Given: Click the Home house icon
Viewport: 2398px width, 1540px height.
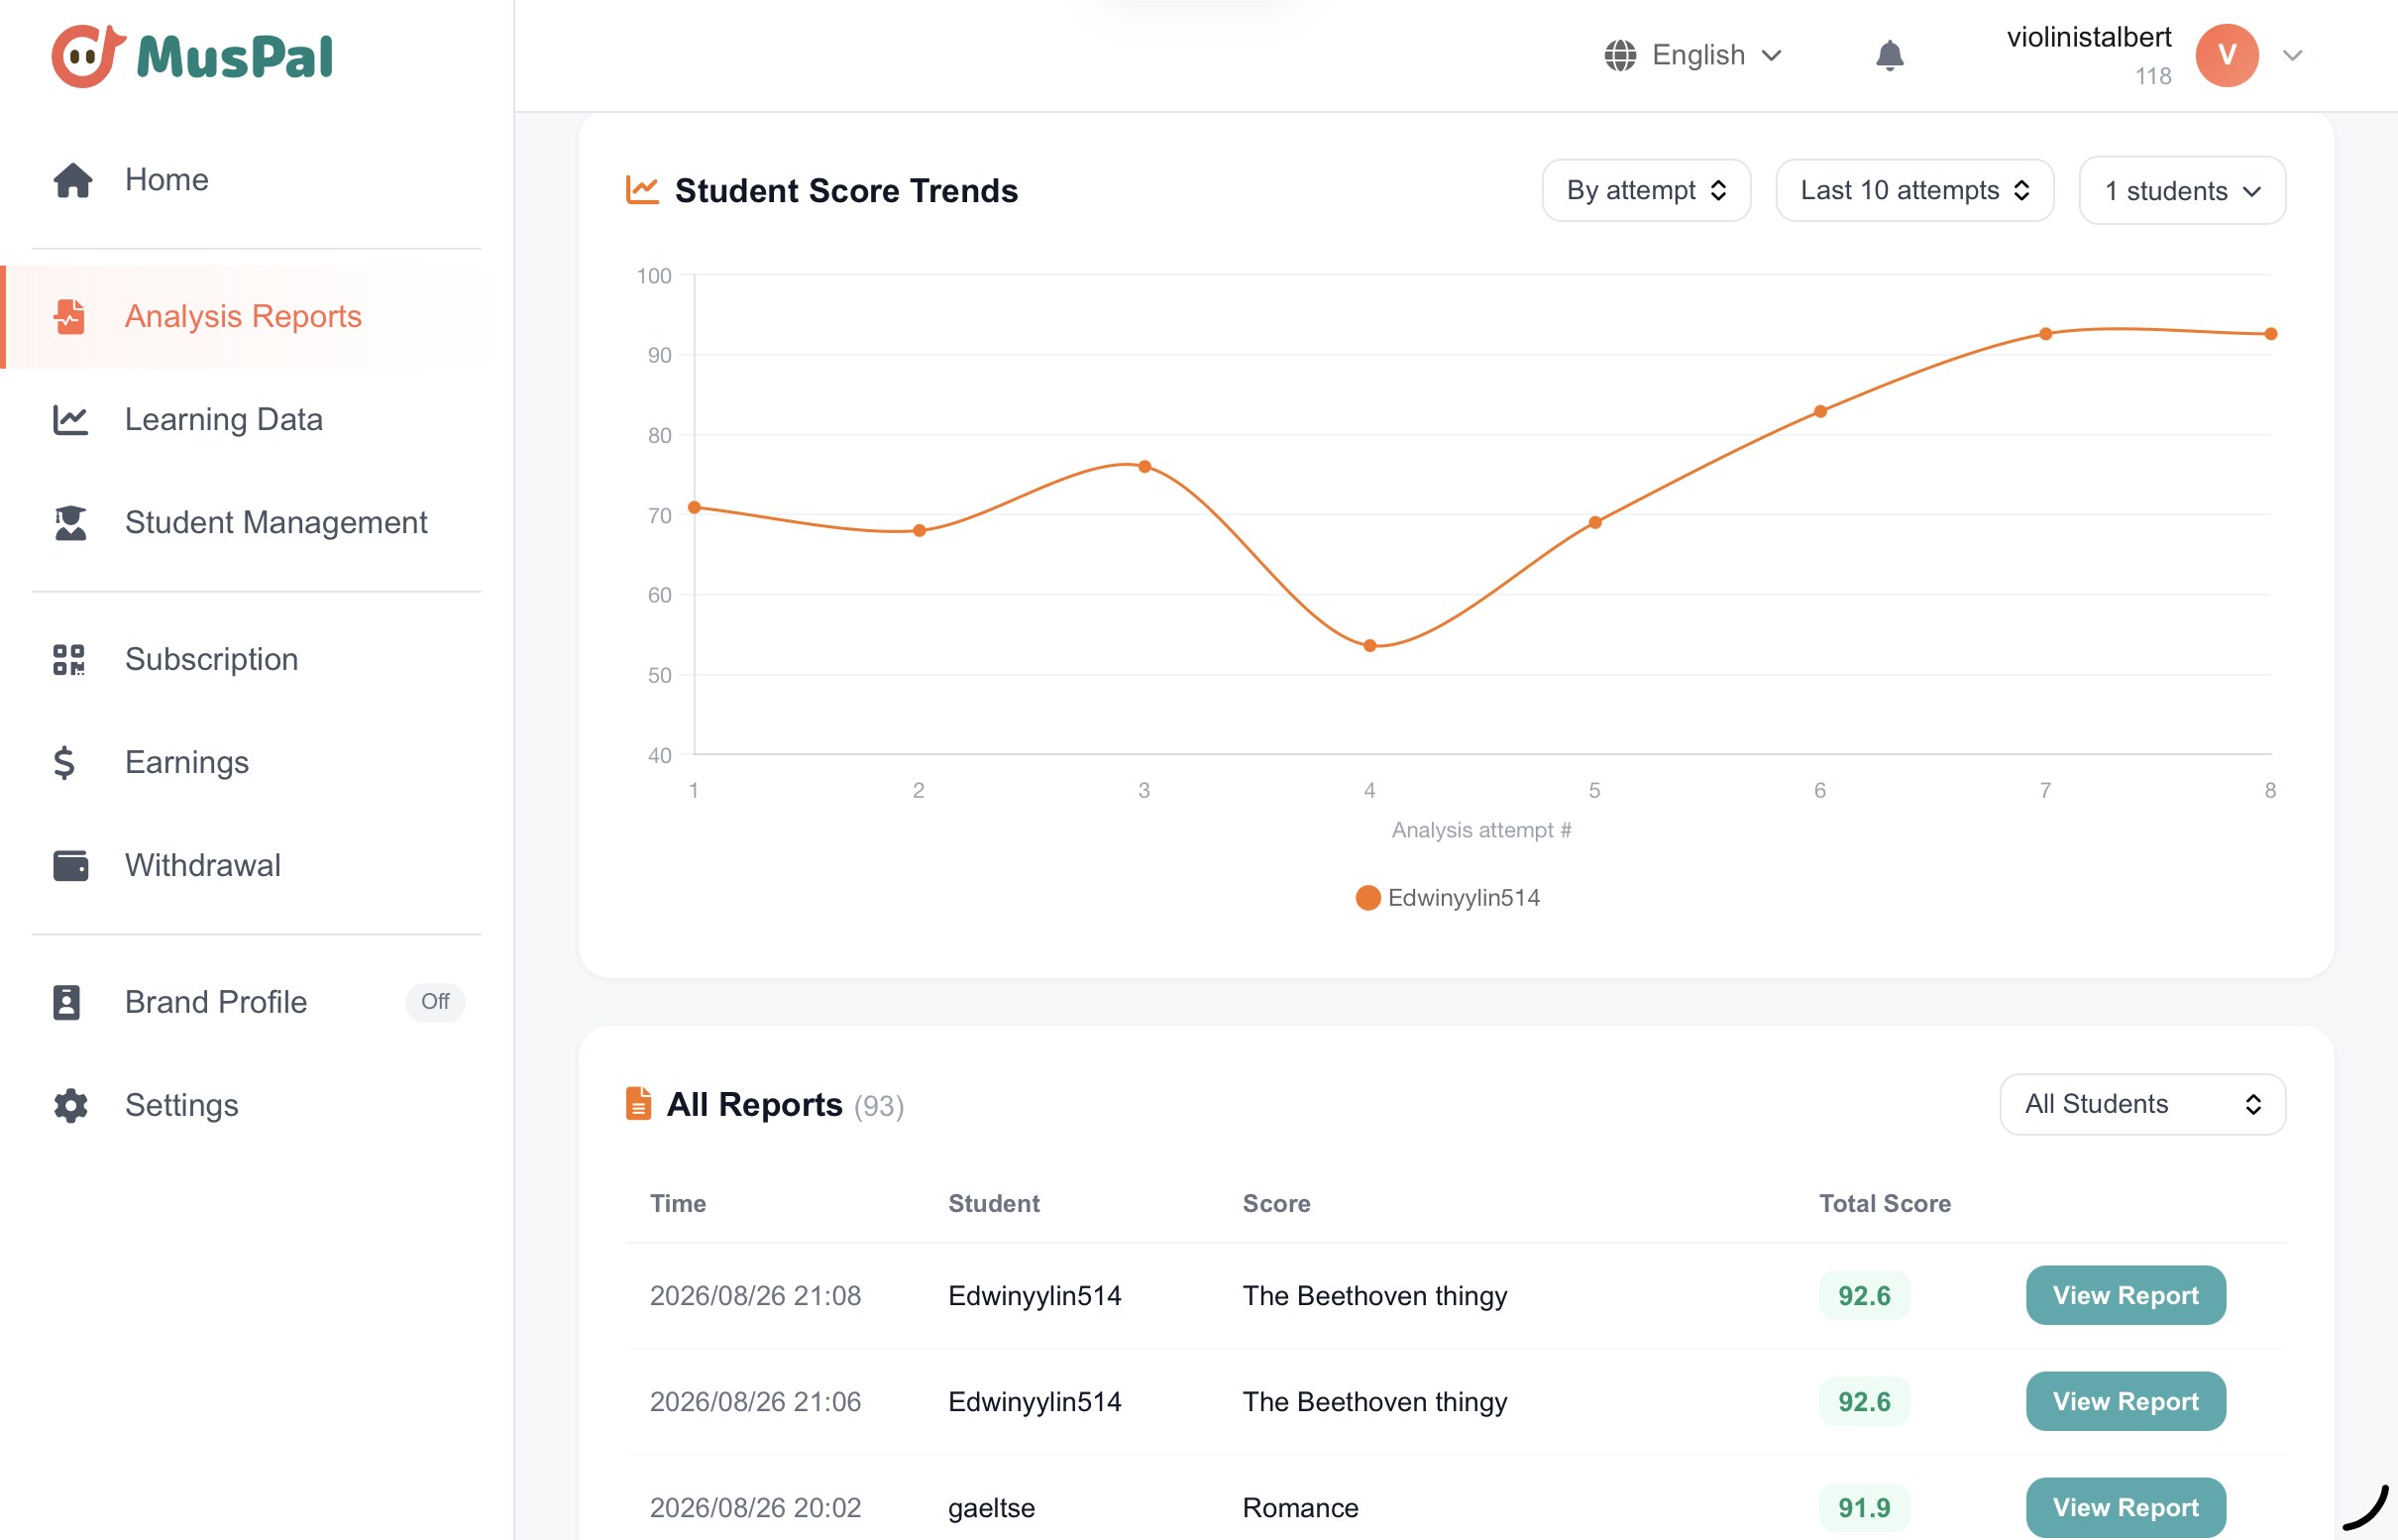Looking at the screenshot, I should [x=72, y=180].
